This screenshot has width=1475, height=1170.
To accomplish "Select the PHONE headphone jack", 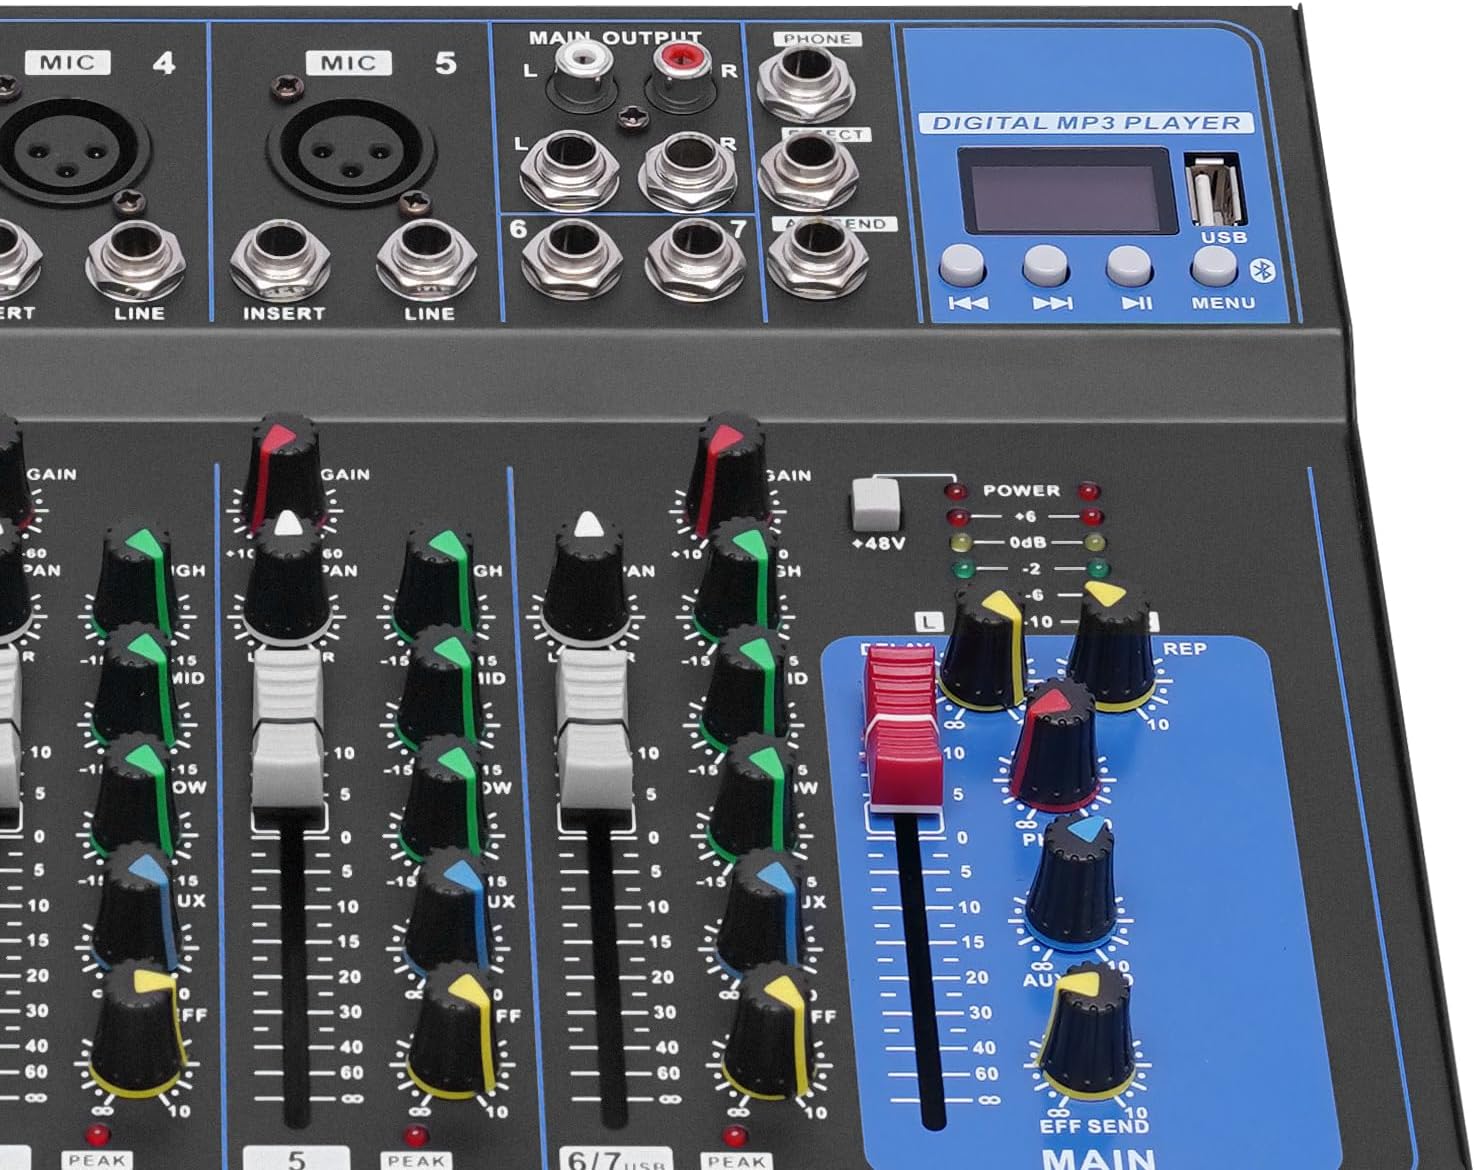I will (808, 82).
